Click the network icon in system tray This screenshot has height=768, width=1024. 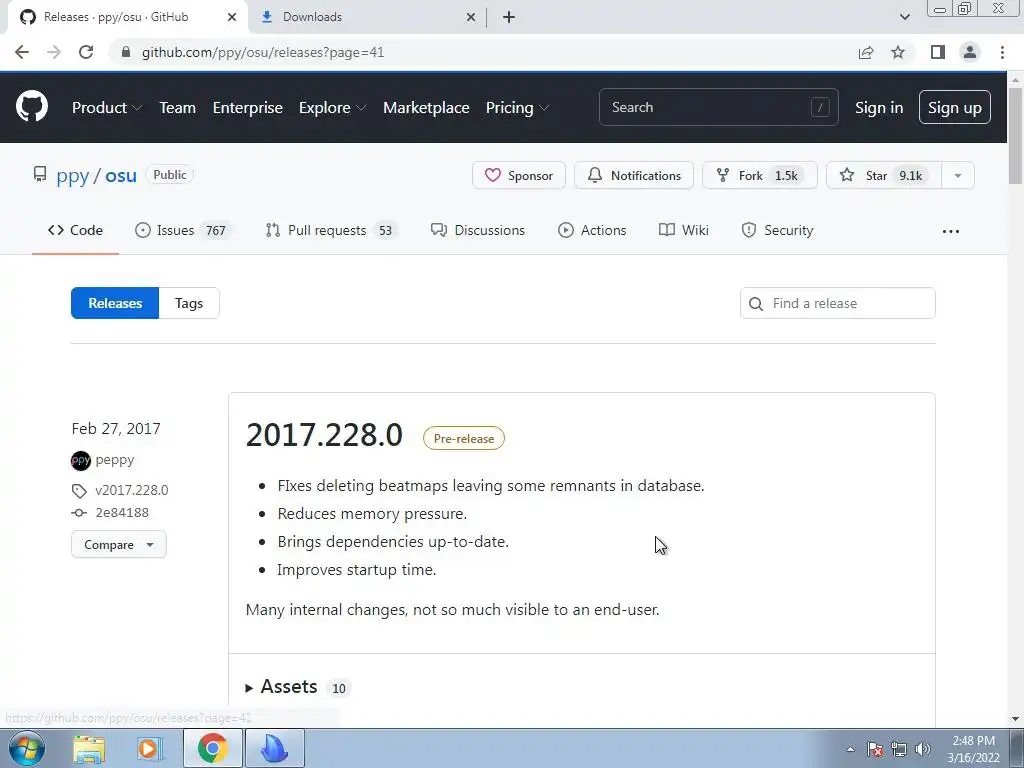coord(899,749)
